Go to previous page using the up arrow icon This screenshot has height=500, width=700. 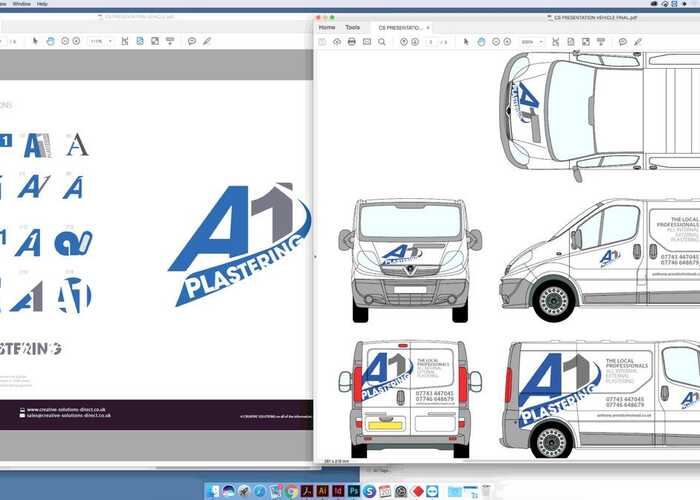(403, 42)
